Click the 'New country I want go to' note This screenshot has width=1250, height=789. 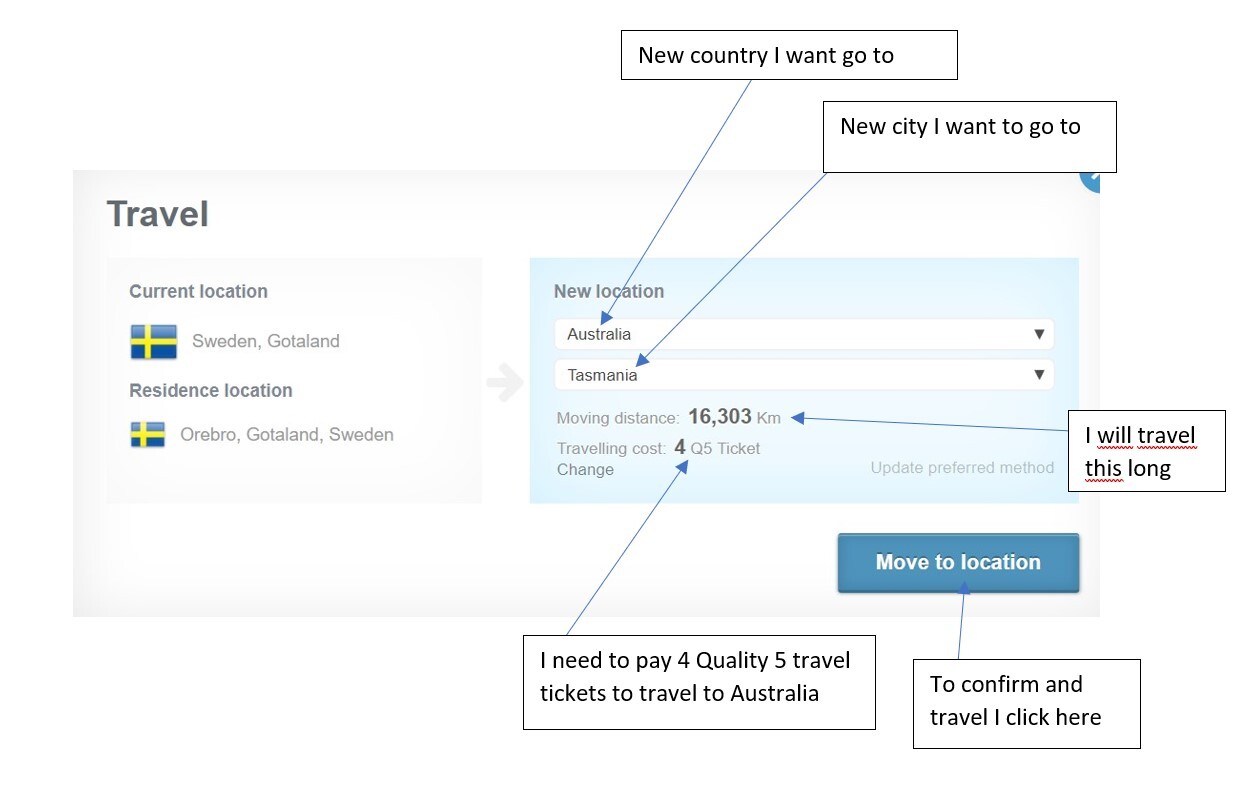789,55
